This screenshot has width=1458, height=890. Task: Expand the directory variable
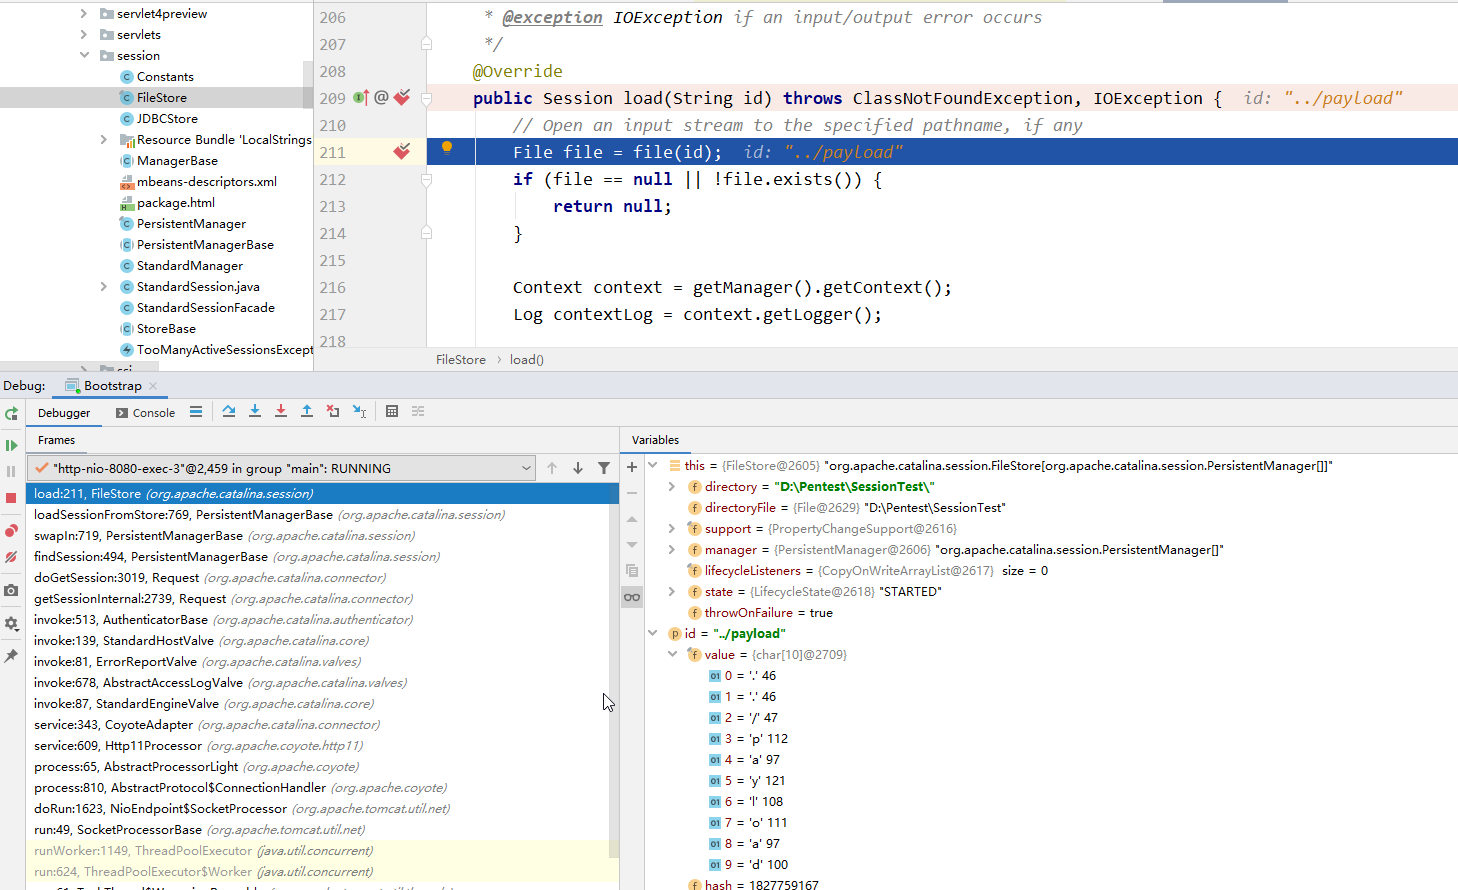tap(672, 487)
